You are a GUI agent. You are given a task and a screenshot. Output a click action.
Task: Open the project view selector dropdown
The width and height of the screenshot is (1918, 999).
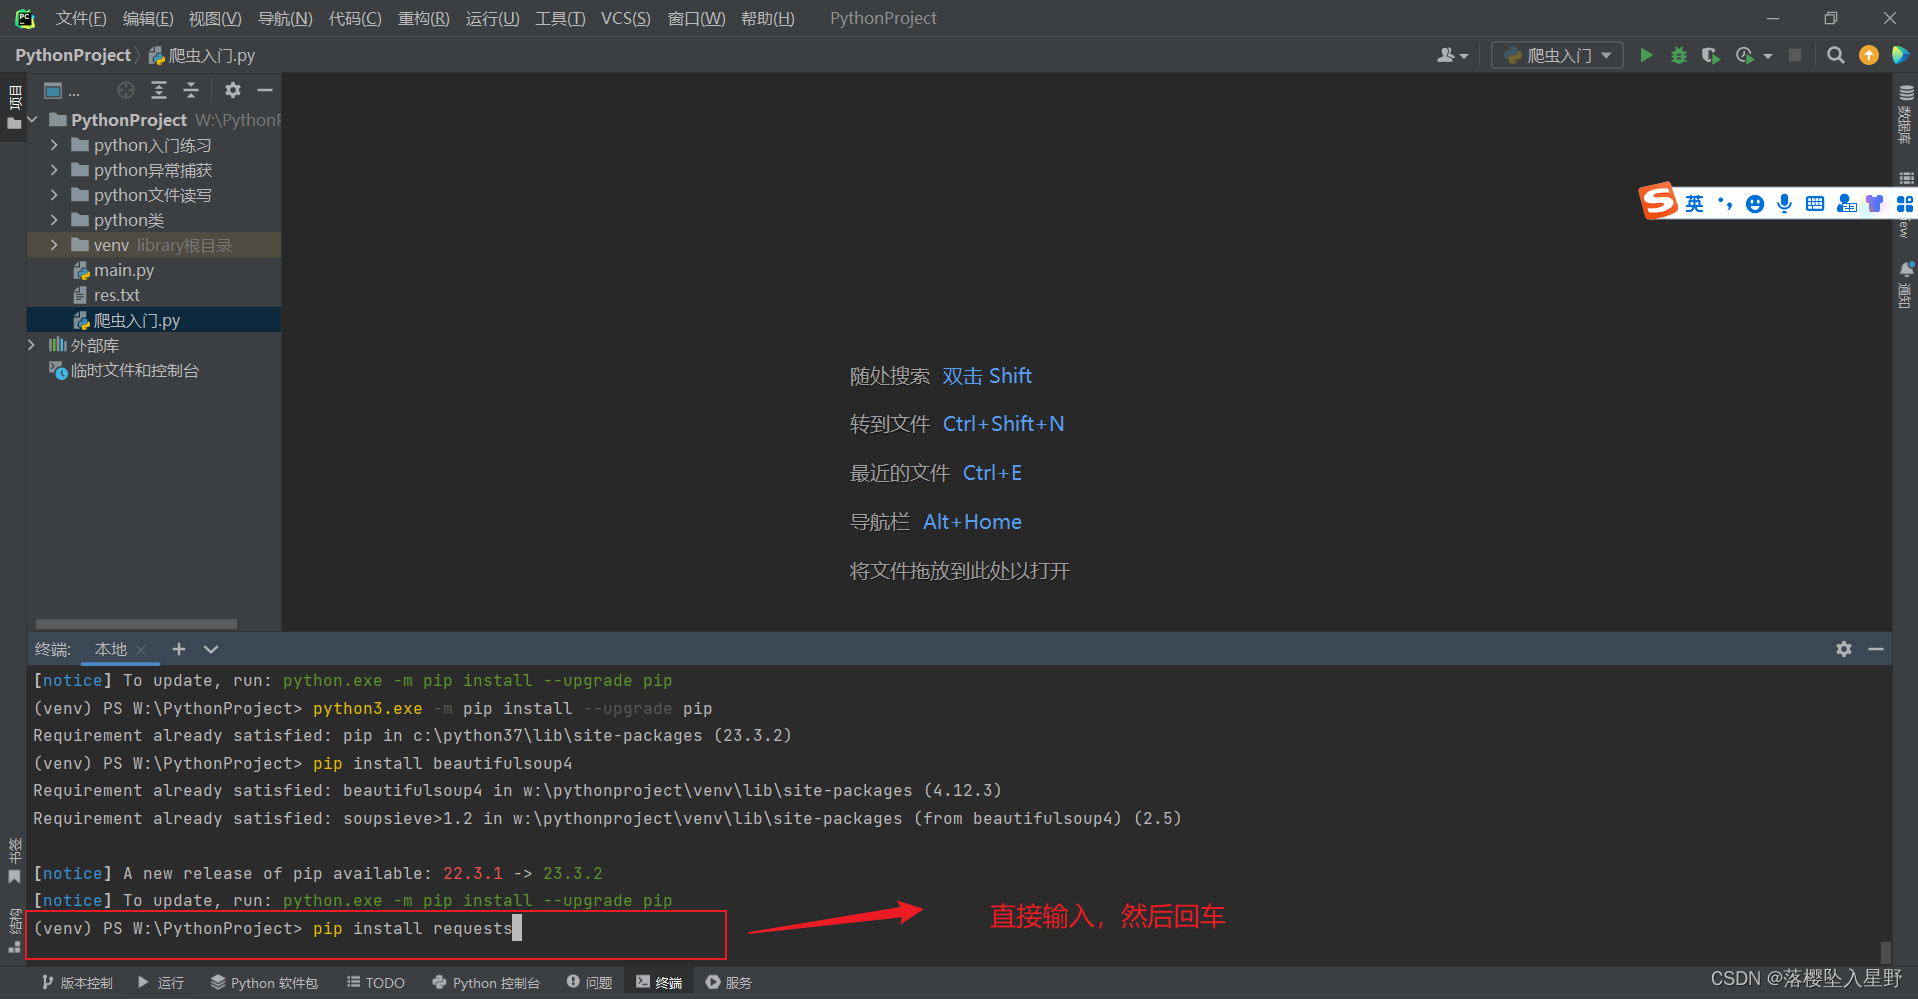(61, 91)
